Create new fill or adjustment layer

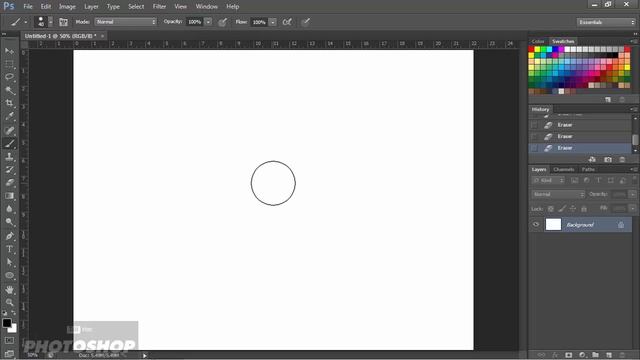coord(582,355)
